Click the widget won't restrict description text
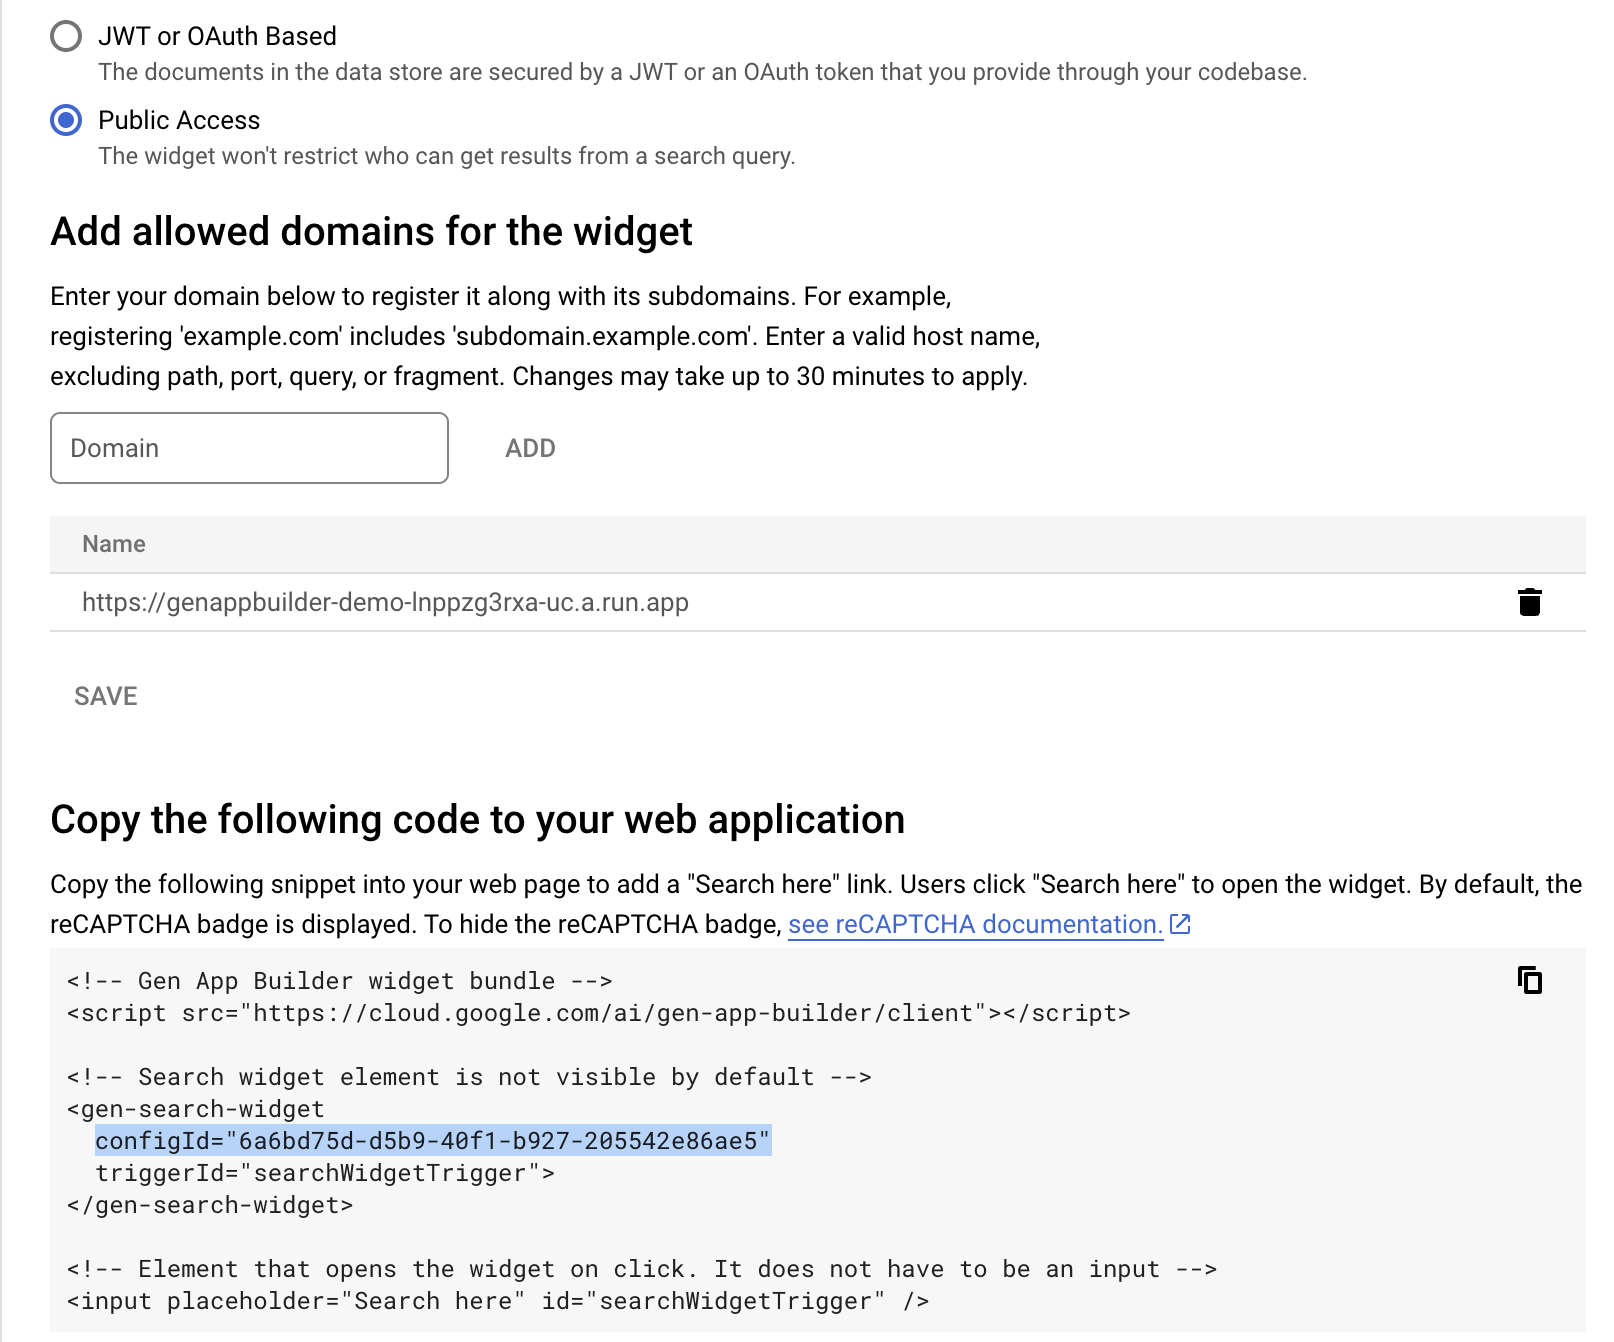This screenshot has height=1342, width=1614. 446,156
